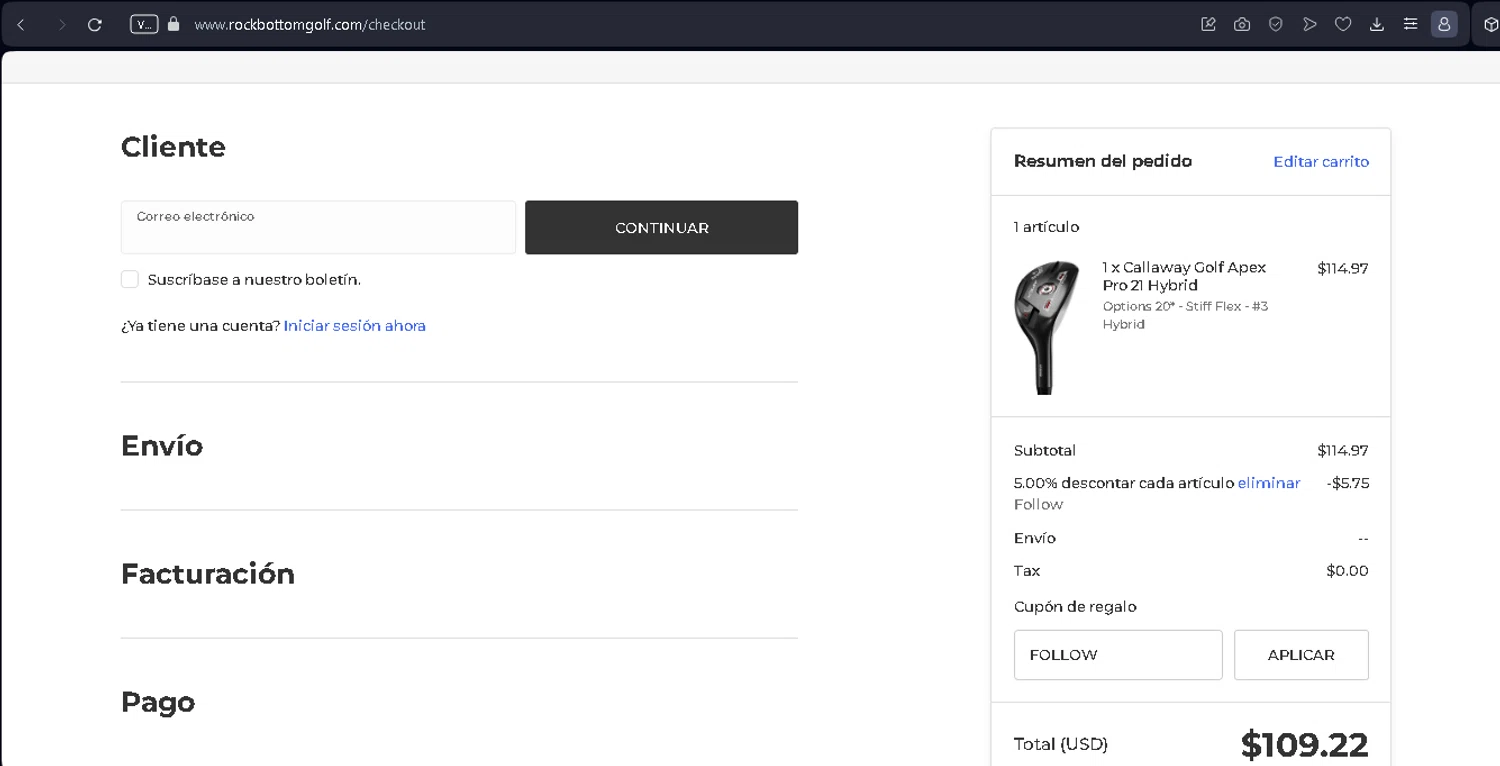This screenshot has height=766, width=1500.
Task: Click the APLICAR coupon button
Action: 1301,655
